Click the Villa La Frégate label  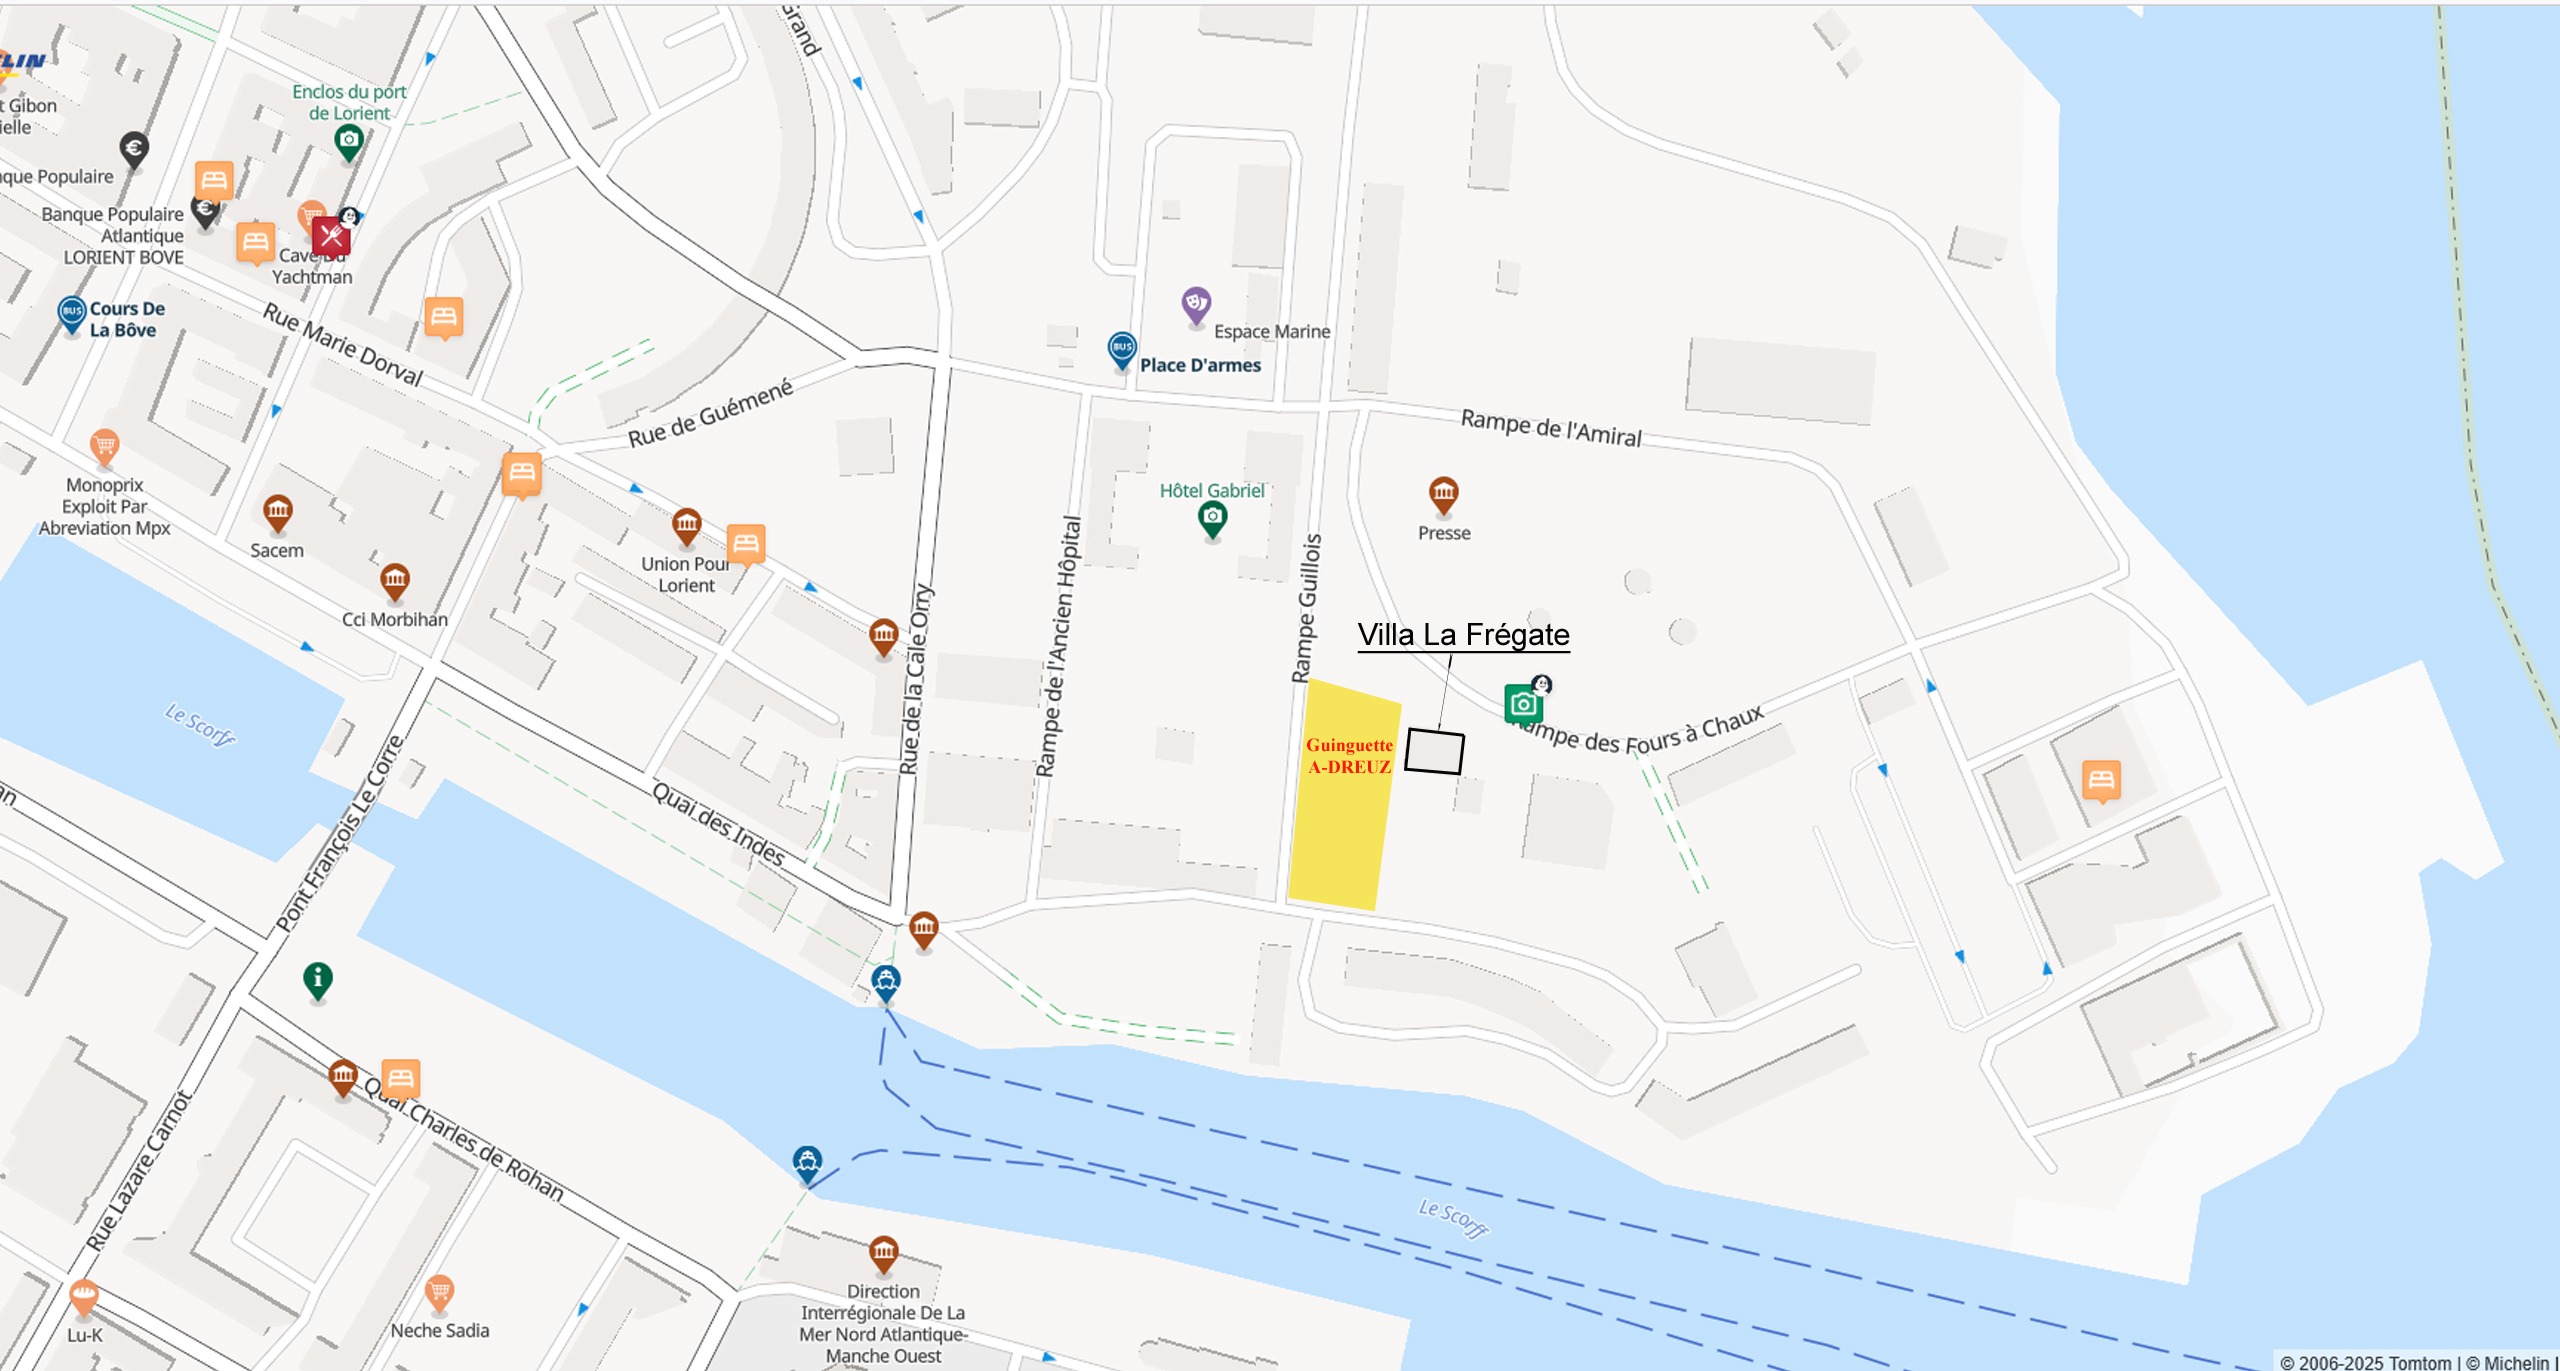pos(1463,635)
